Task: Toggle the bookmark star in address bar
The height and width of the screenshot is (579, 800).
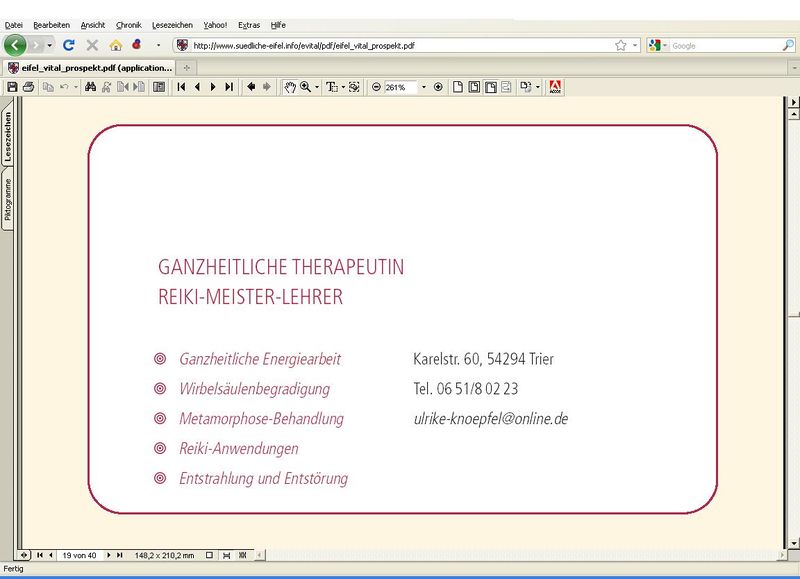Action: click(621, 45)
